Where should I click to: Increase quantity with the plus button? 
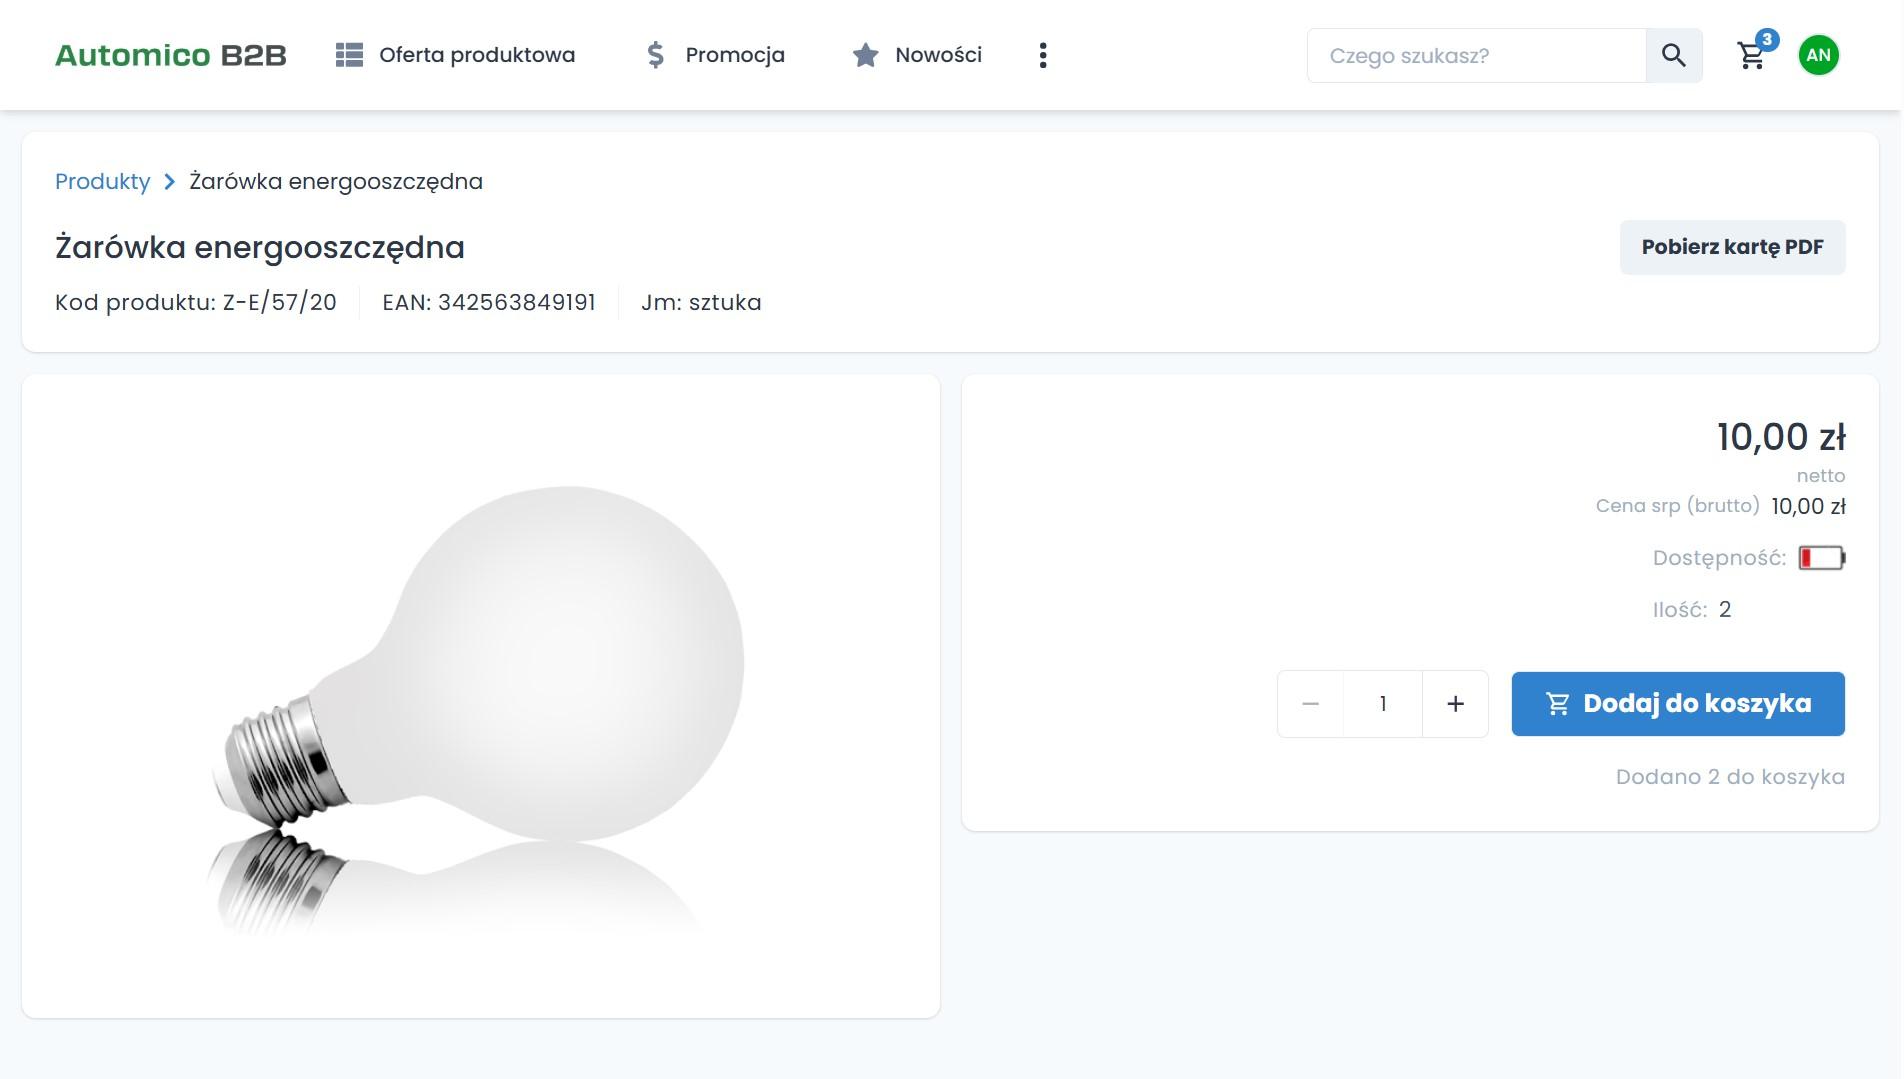pyautogui.click(x=1455, y=704)
